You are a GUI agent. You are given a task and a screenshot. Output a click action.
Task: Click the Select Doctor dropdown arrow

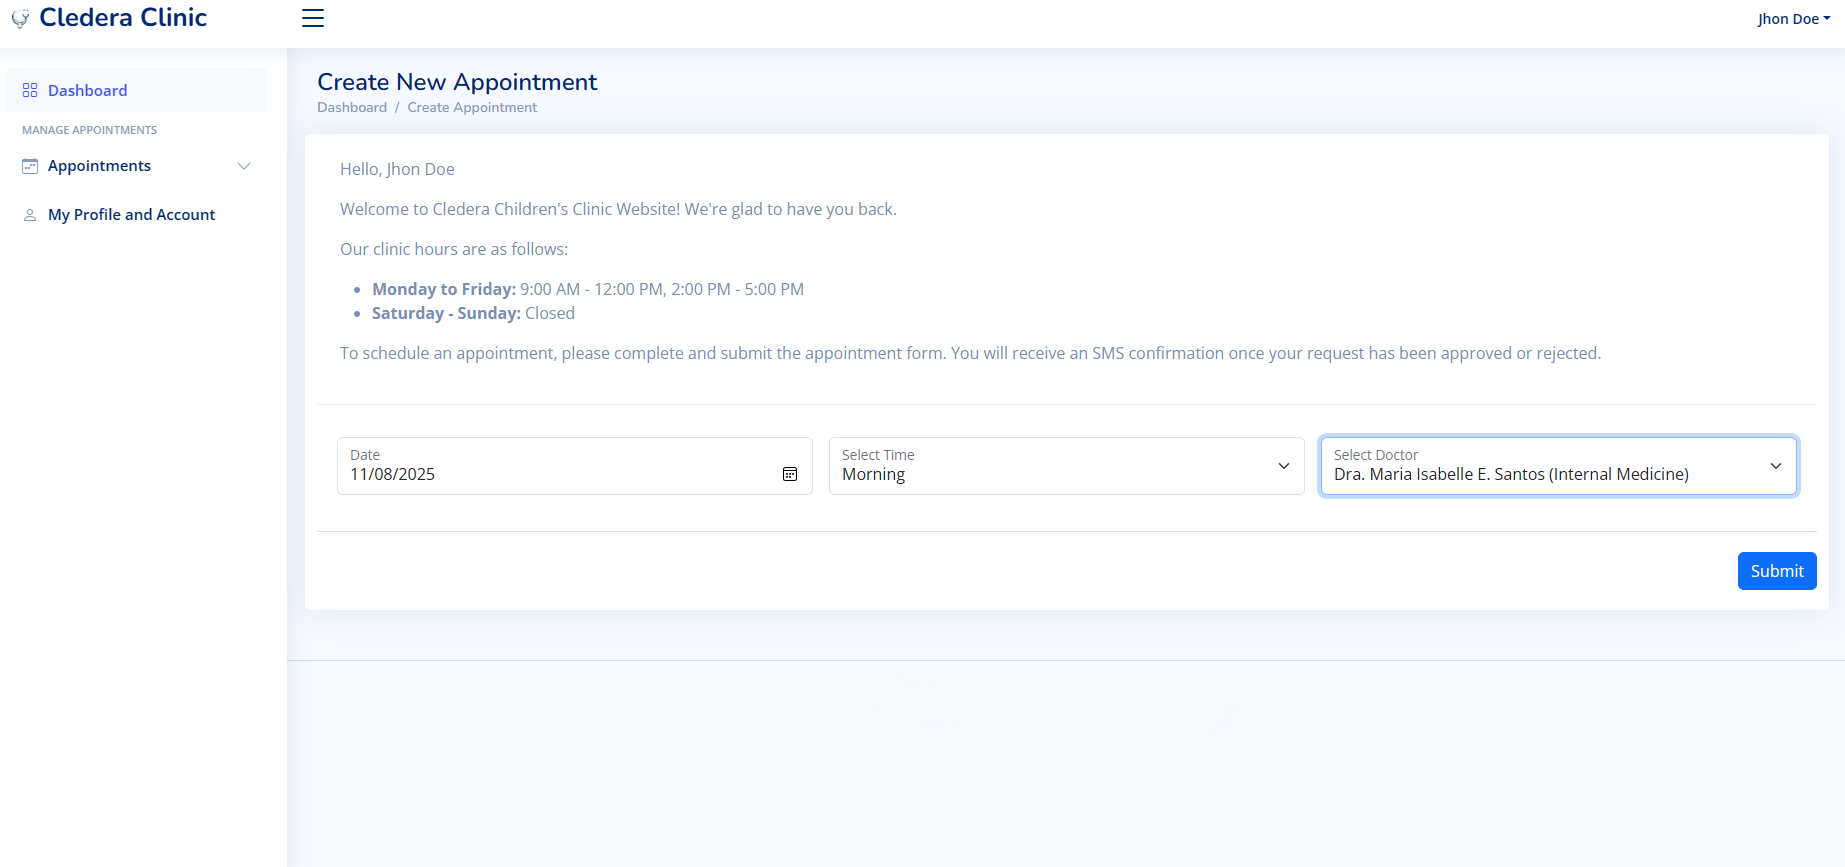1776,466
